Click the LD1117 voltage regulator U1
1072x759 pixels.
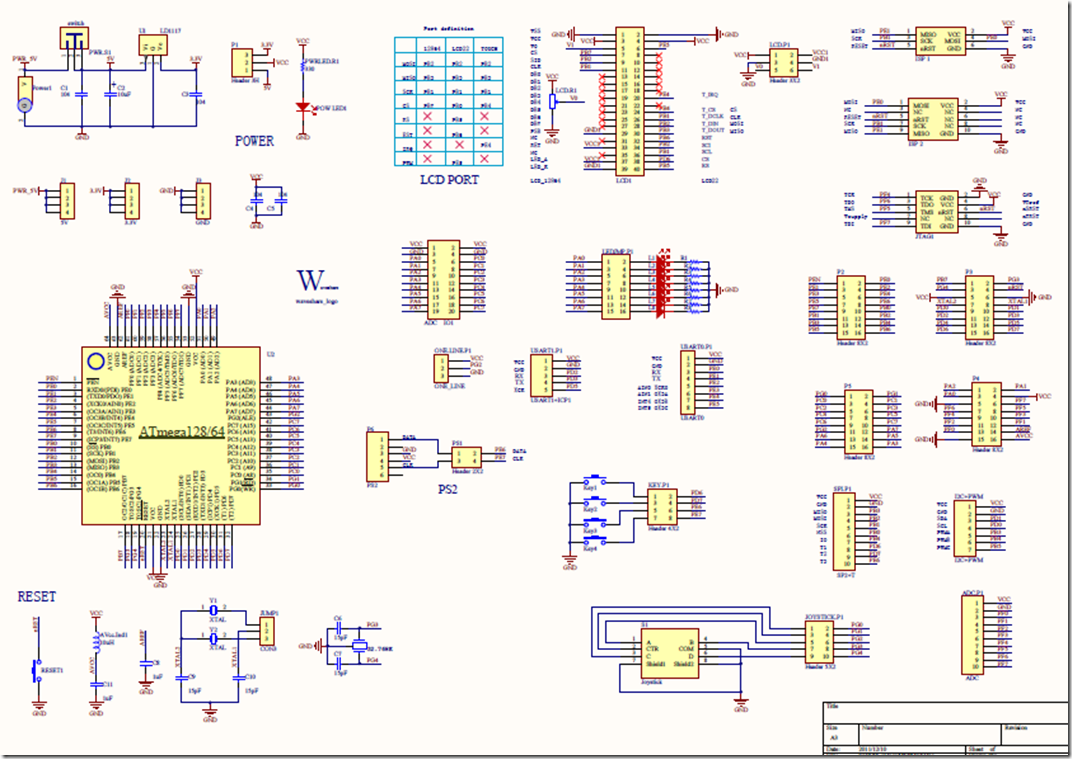[154, 45]
